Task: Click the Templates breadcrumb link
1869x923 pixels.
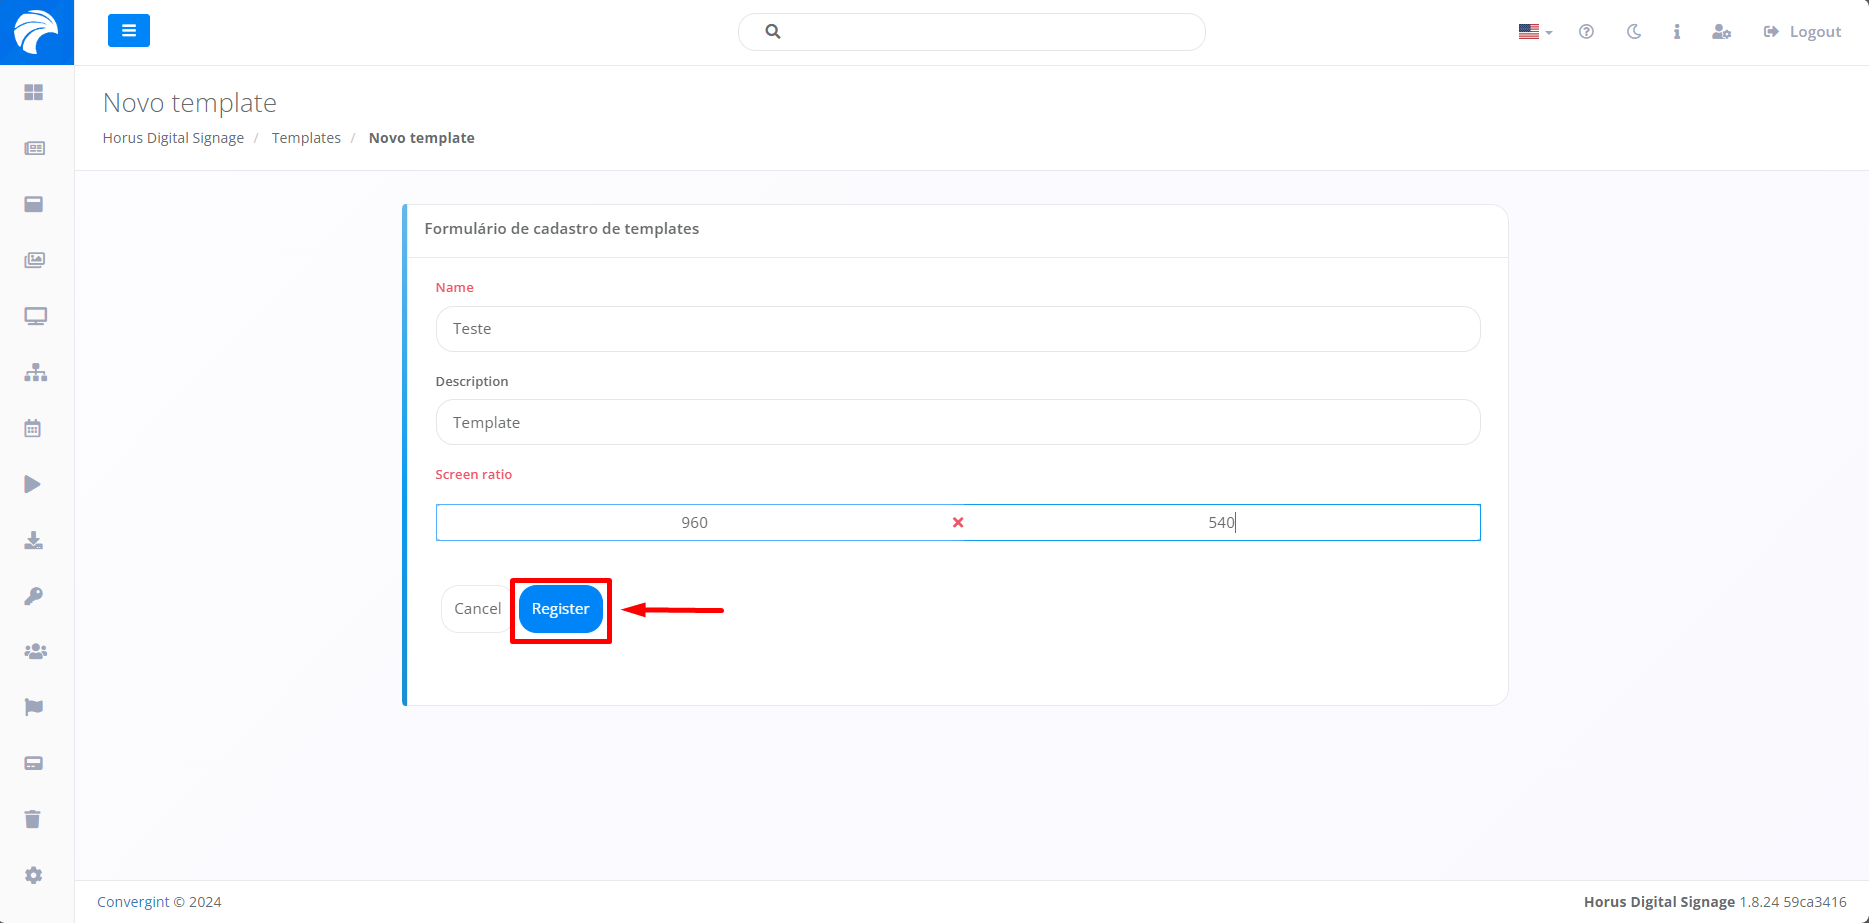Action: click(306, 138)
